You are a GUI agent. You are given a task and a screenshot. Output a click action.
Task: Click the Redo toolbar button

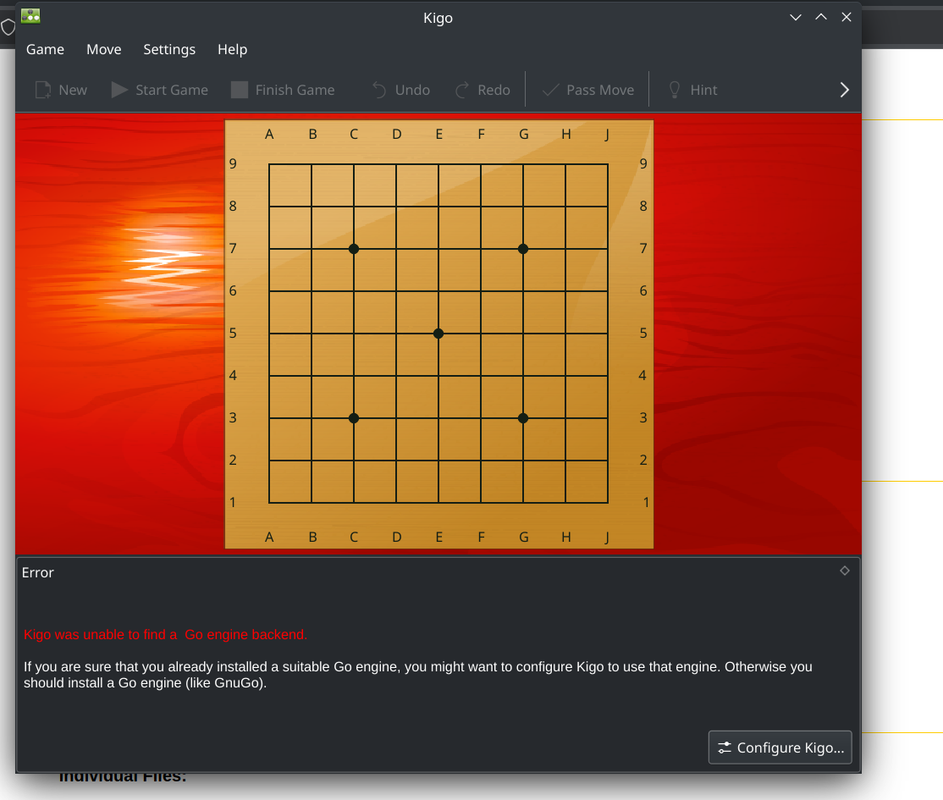(x=482, y=90)
